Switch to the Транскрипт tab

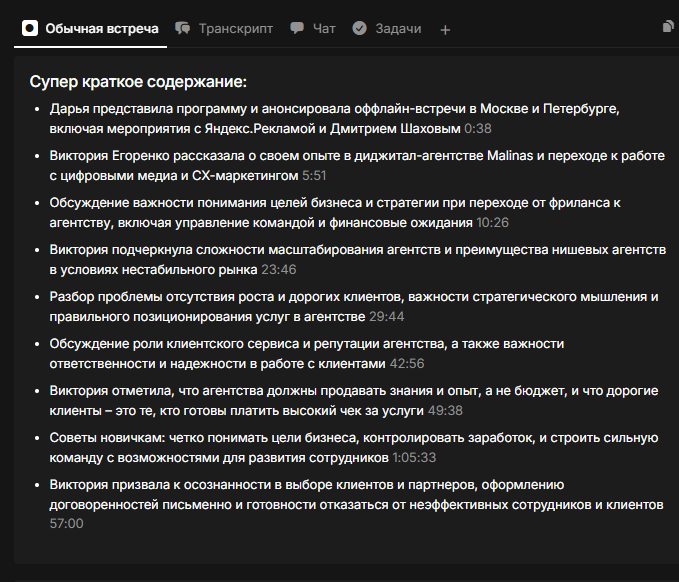(224, 29)
